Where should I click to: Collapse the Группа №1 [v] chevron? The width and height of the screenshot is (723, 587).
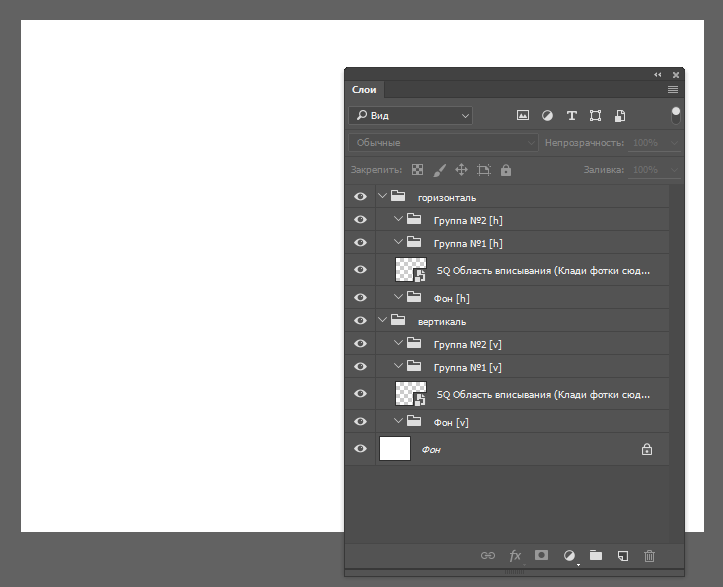tap(398, 366)
